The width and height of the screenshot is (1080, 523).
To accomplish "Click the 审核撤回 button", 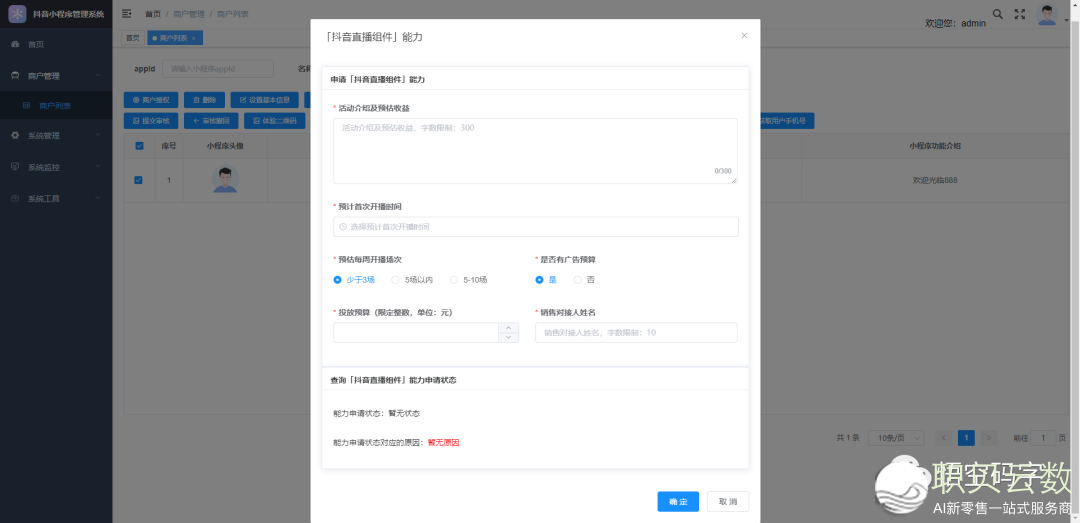I will coord(211,121).
